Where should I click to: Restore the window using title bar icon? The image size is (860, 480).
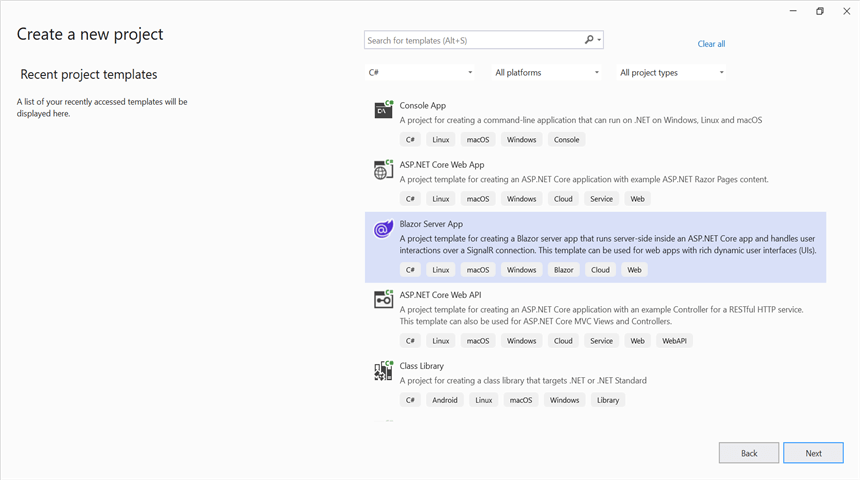[820, 11]
